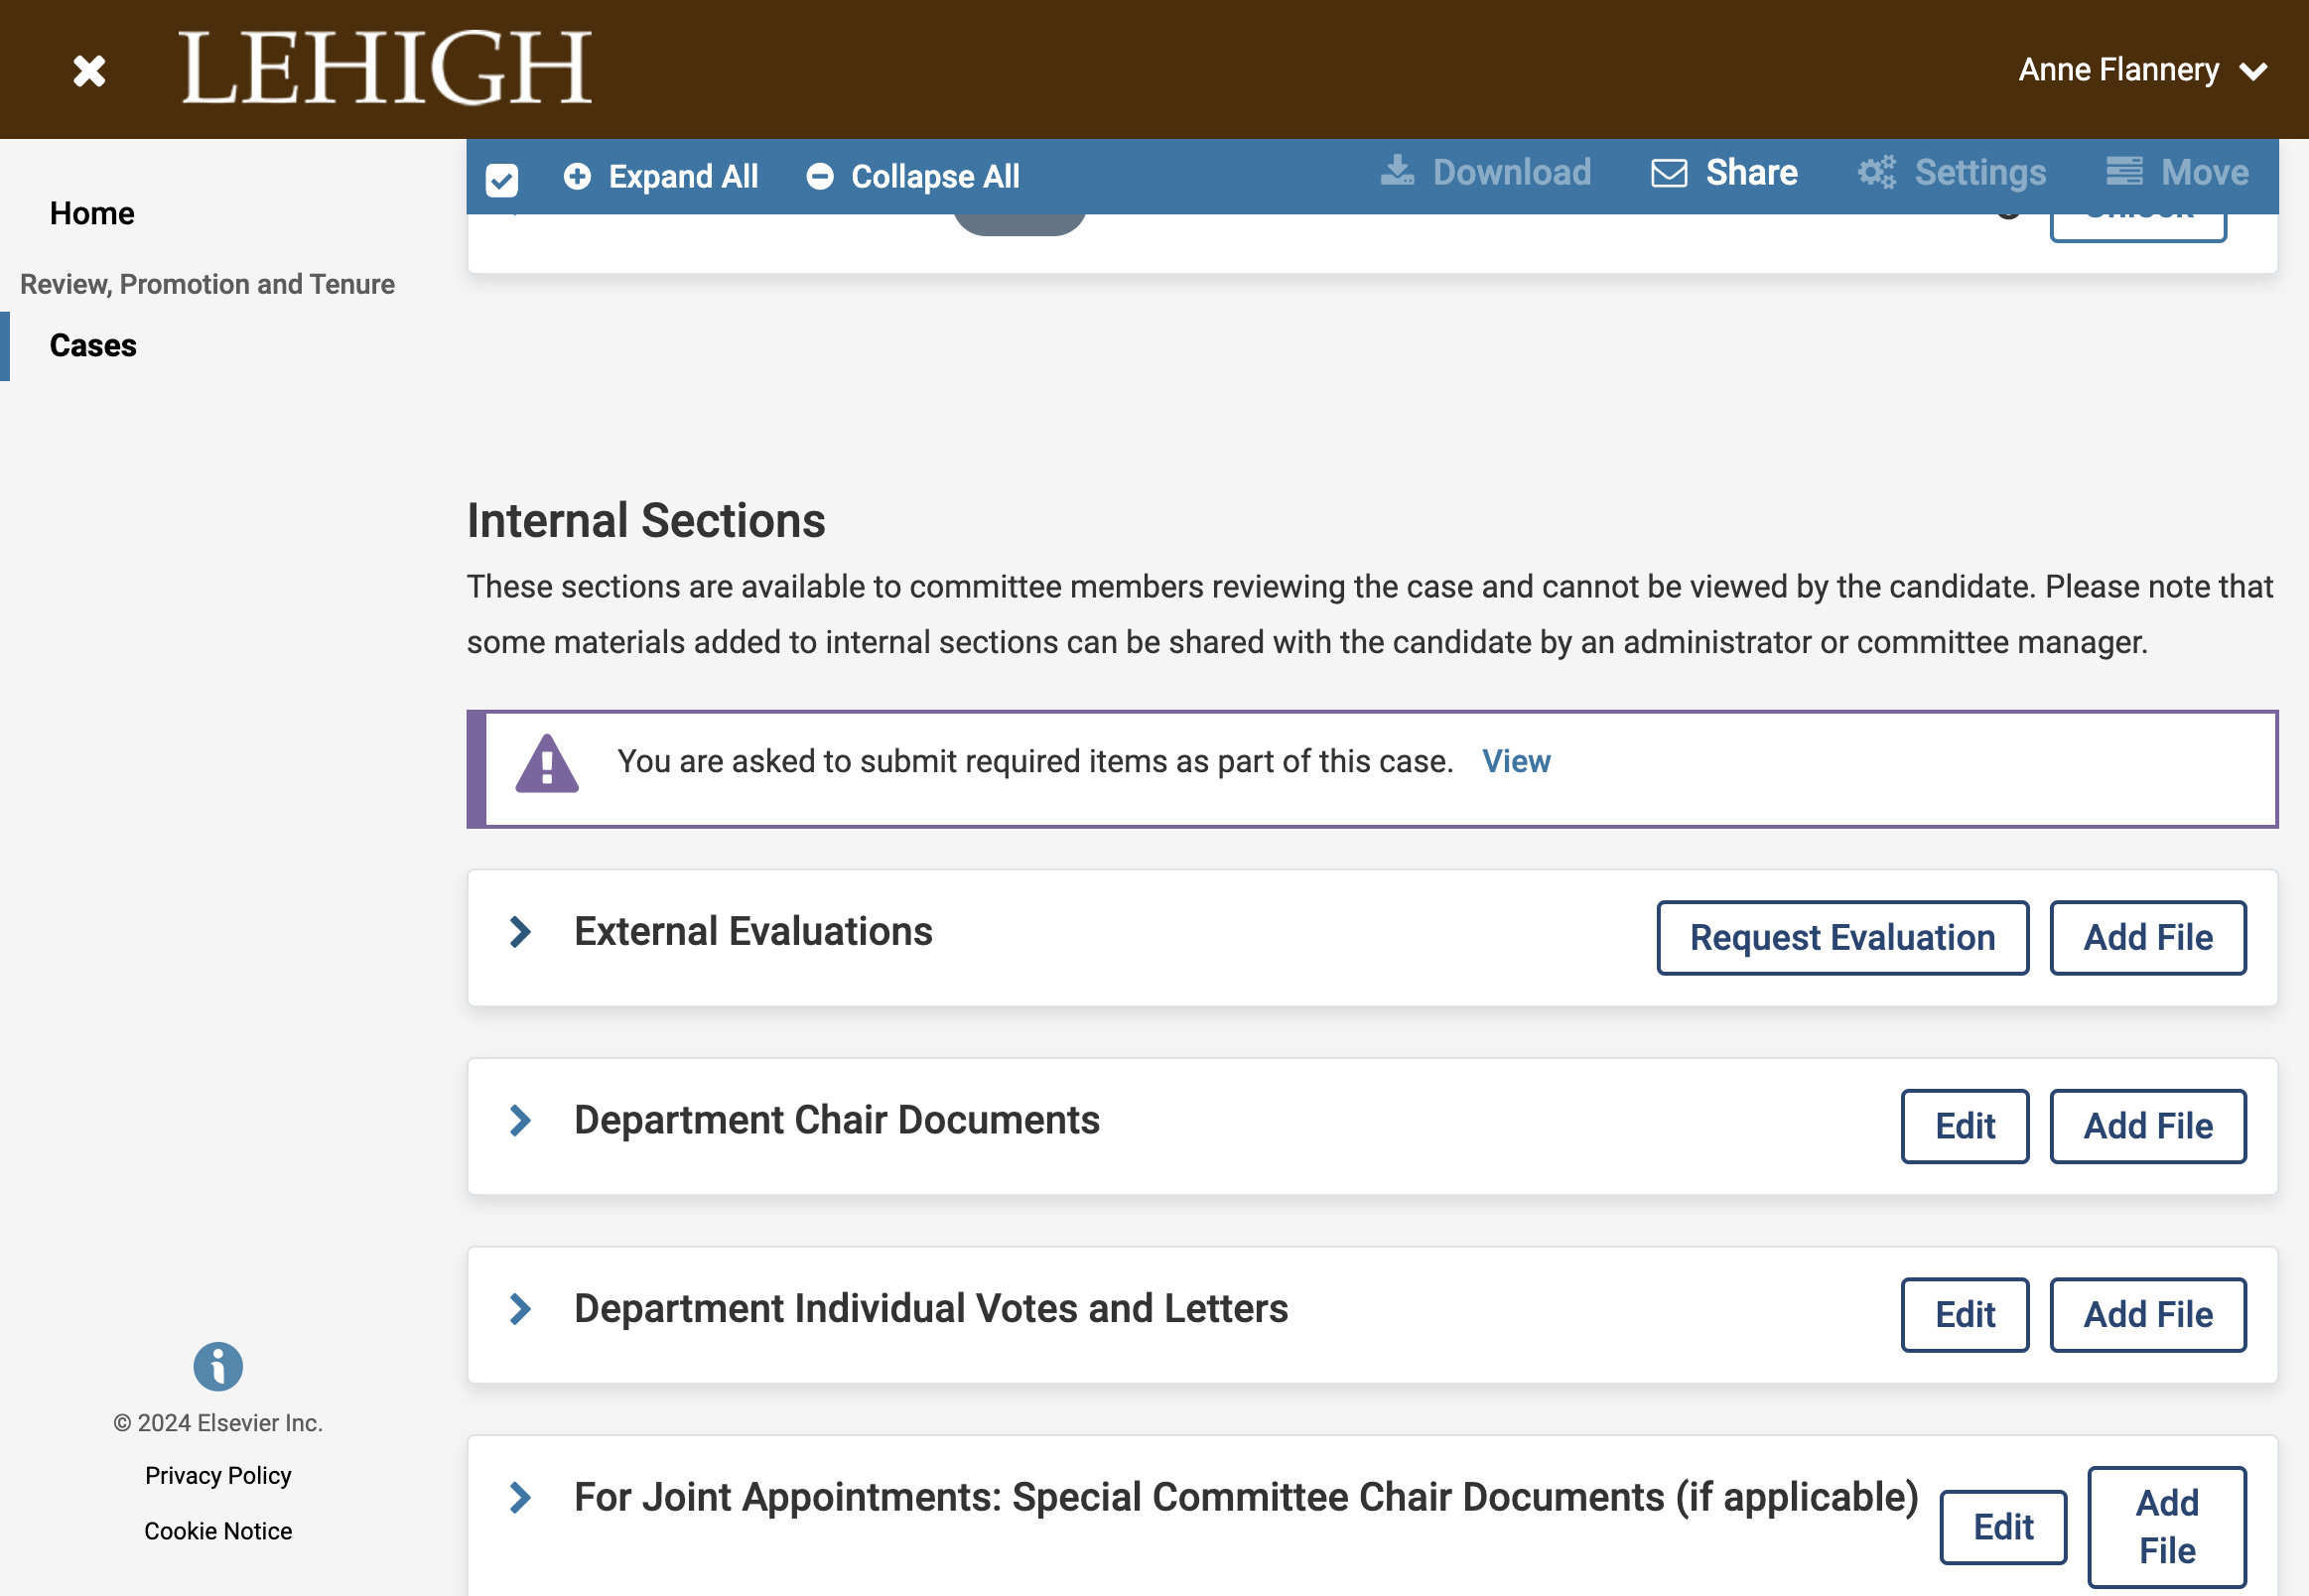Go to Home in sidebar
Viewport: 2309px width, 1596px height.
(92, 213)
